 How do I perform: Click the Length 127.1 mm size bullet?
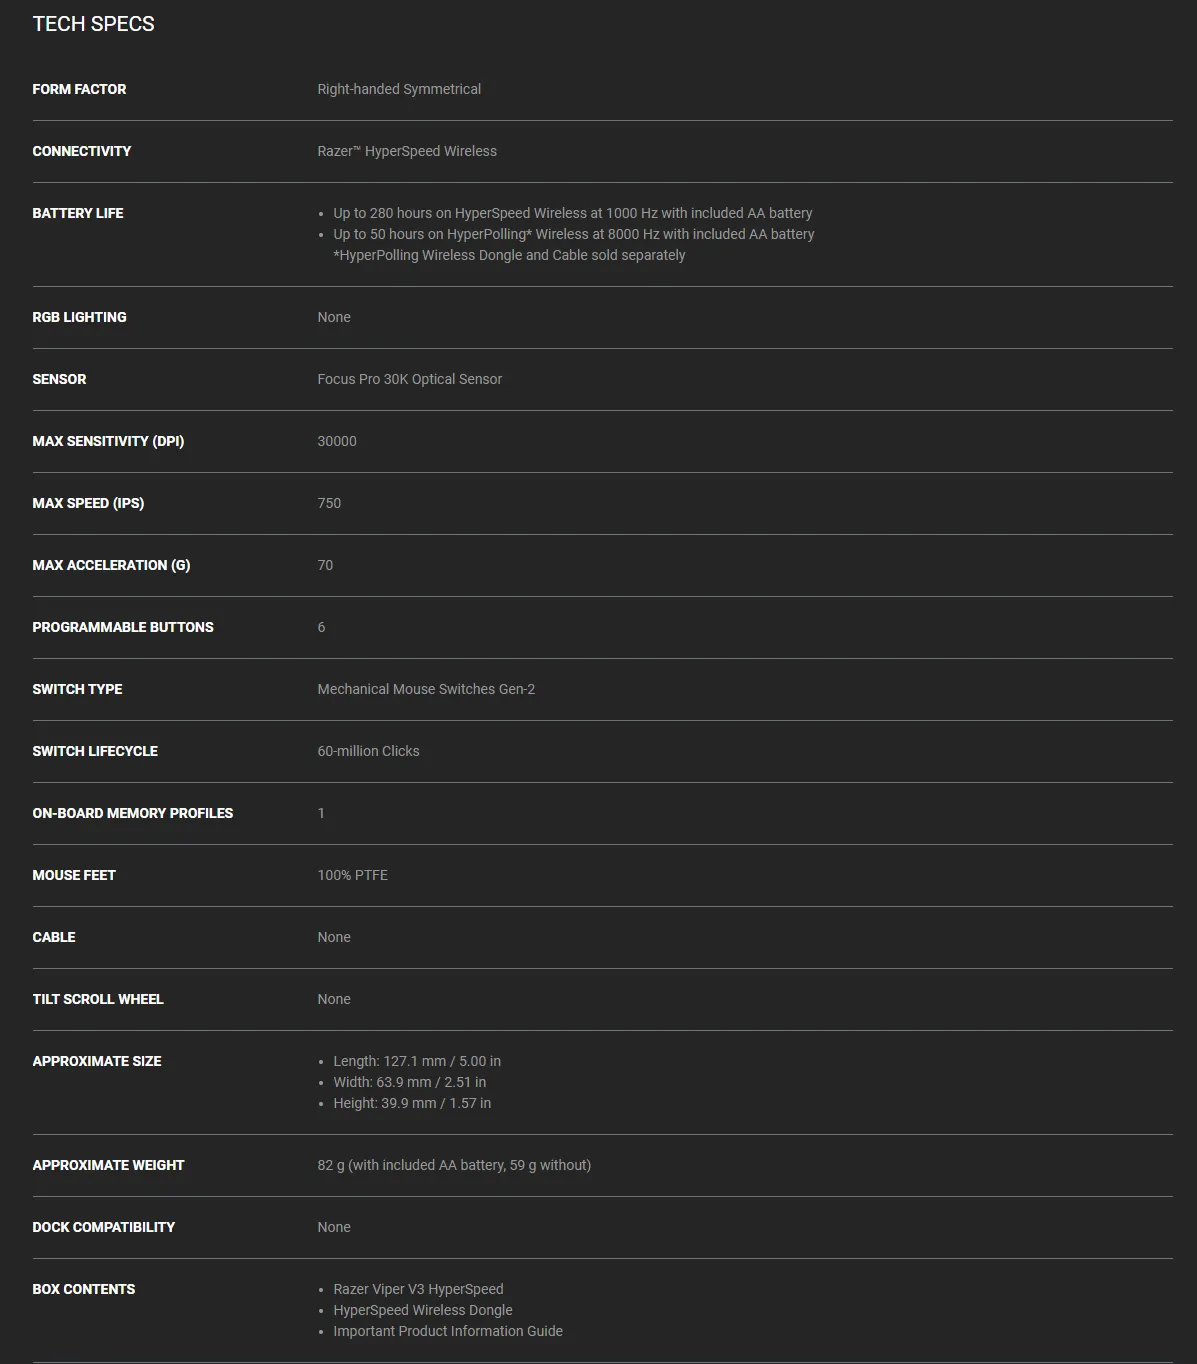pos(417,1061)
